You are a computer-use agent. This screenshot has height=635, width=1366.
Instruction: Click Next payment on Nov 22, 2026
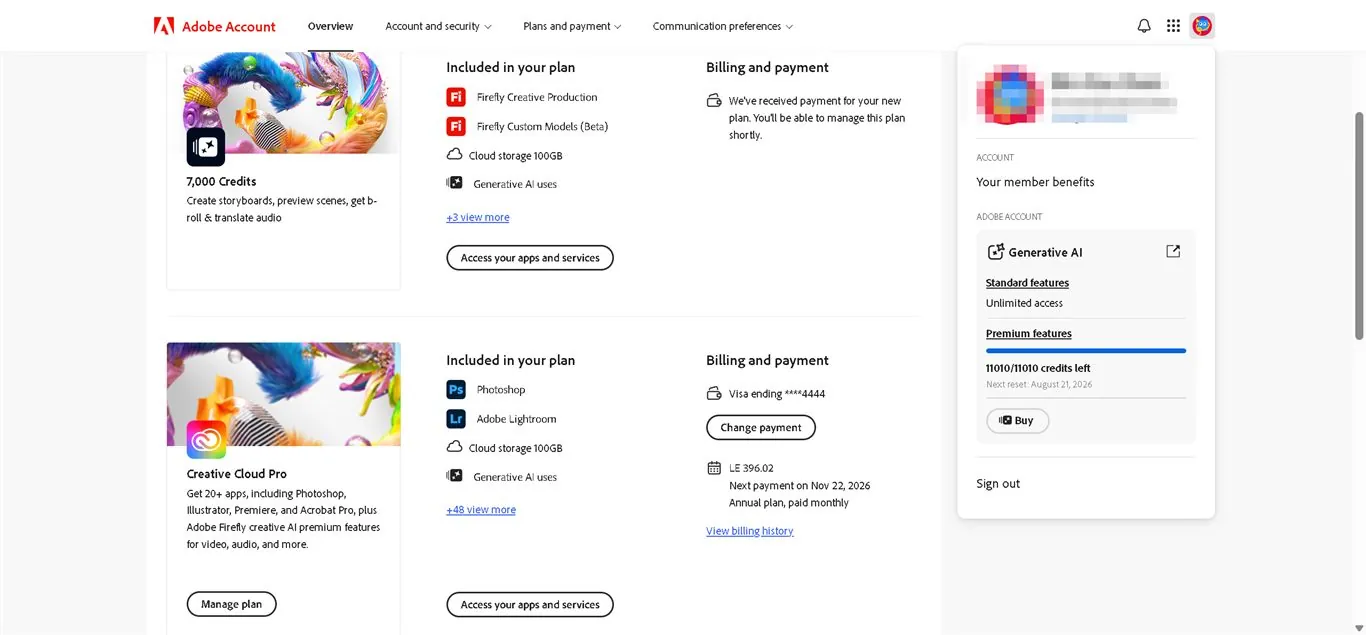800,486
